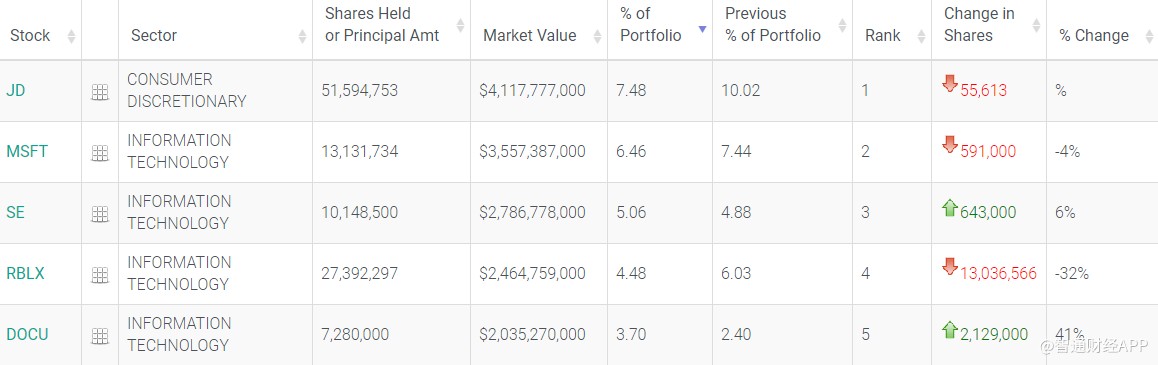Click green up arrow in SE row

click(950, 208)
